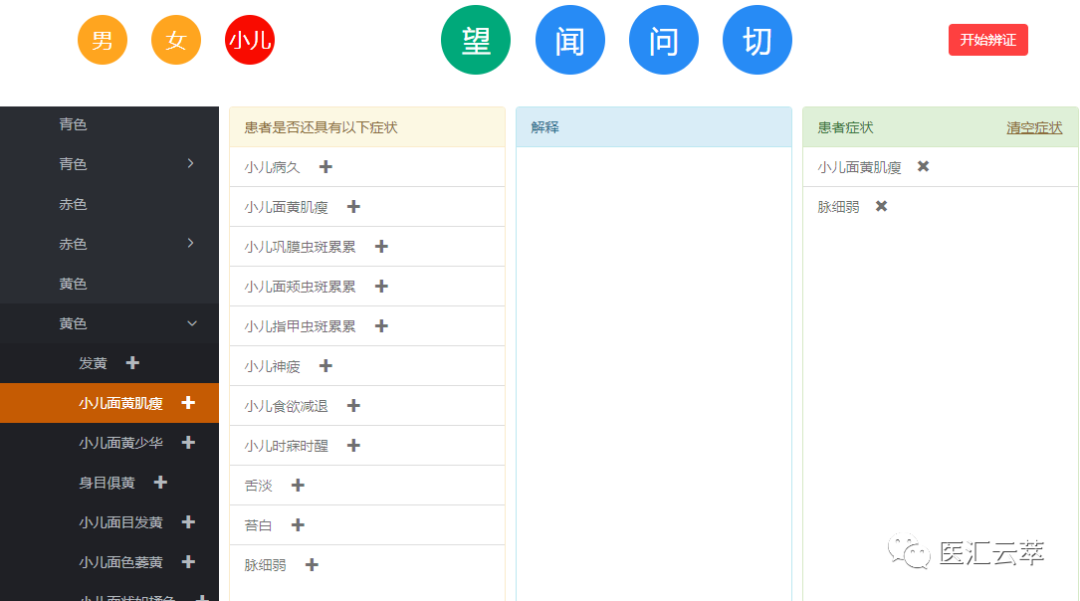The image size is (1080, 601).
Task: Remove 脉细弱 from patient symptoms with X
Action: pyautogui.click(x=881, y=206)
